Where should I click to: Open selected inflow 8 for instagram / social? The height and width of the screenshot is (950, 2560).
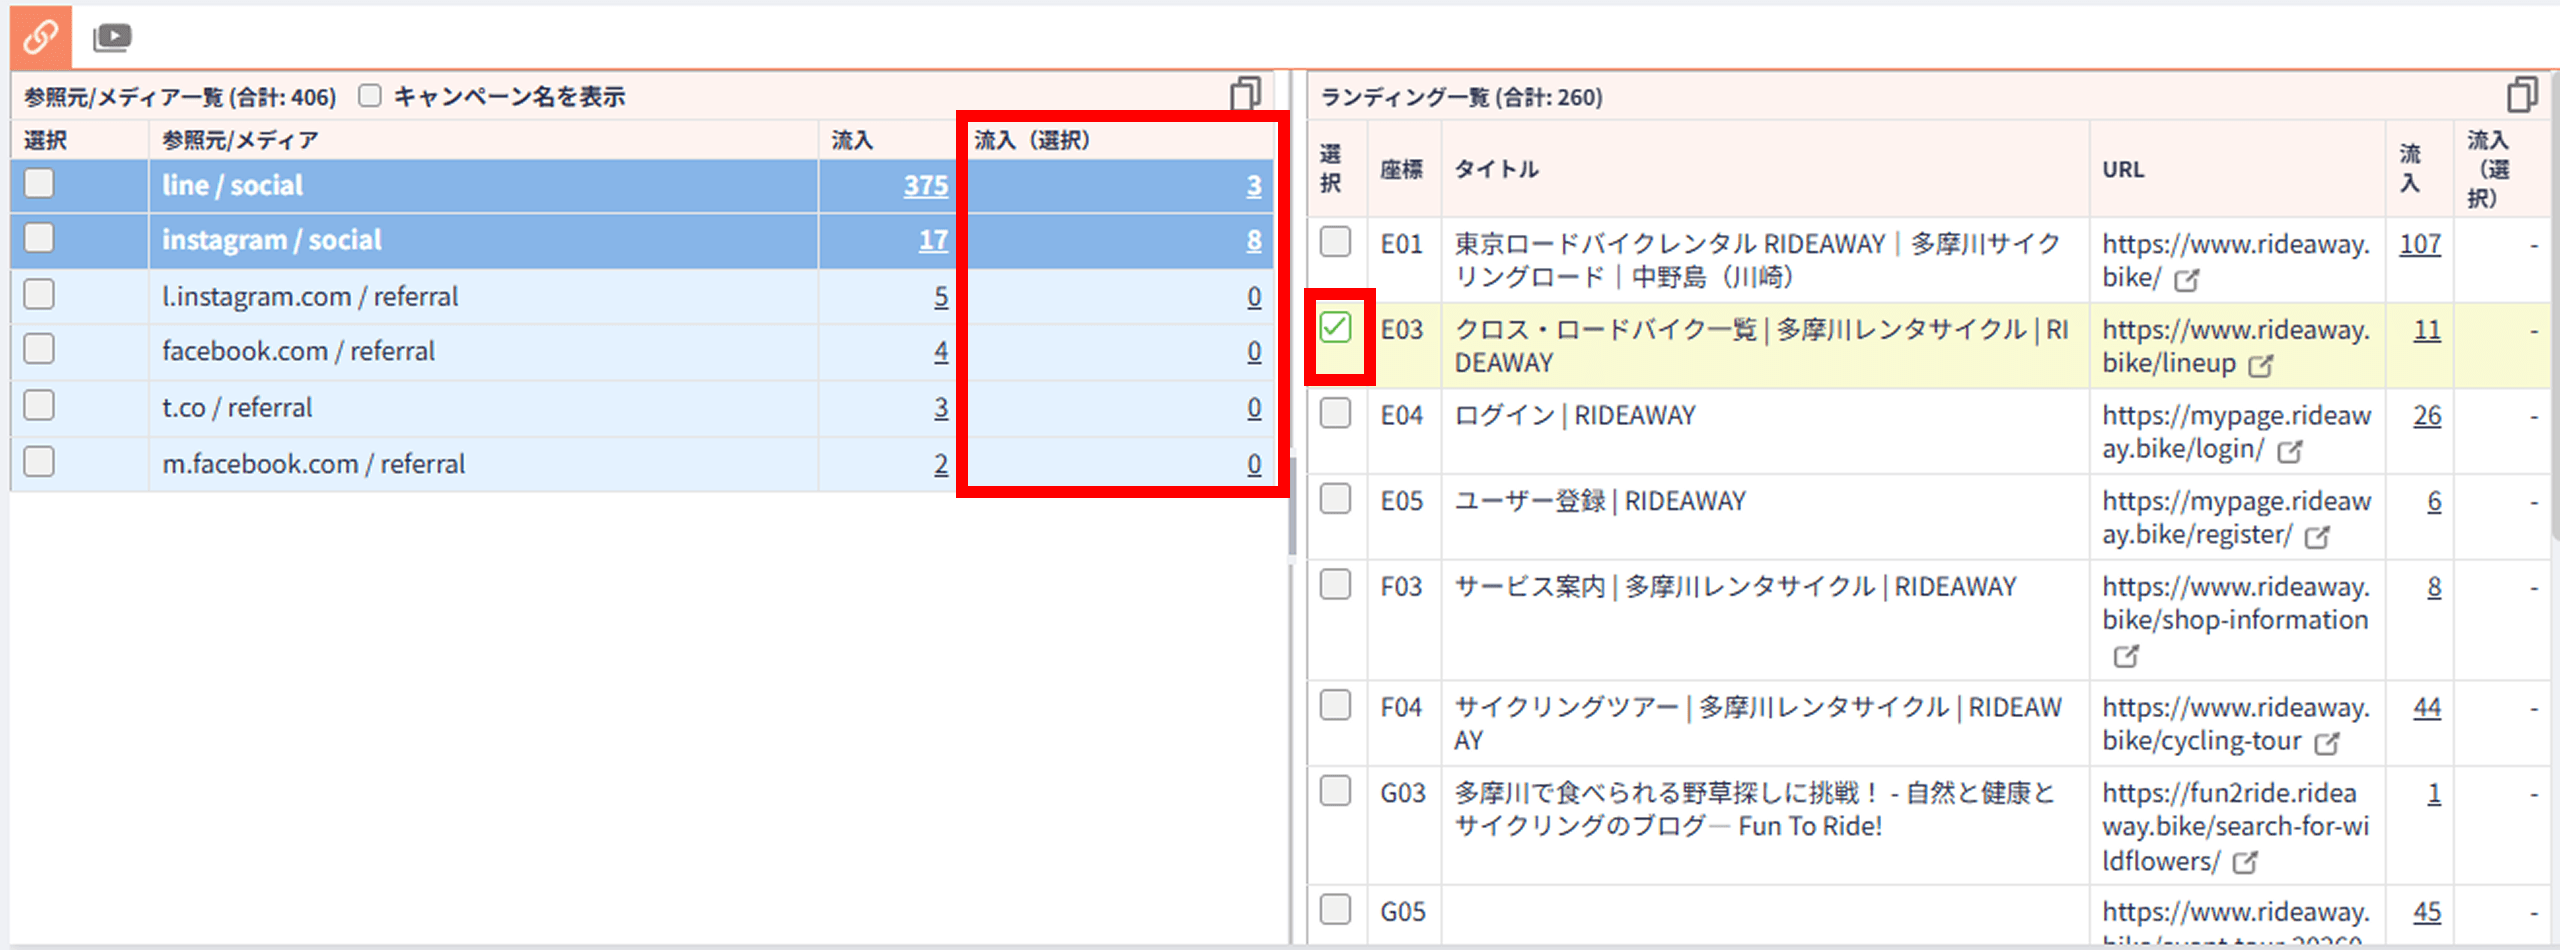tap(1254, 241)
